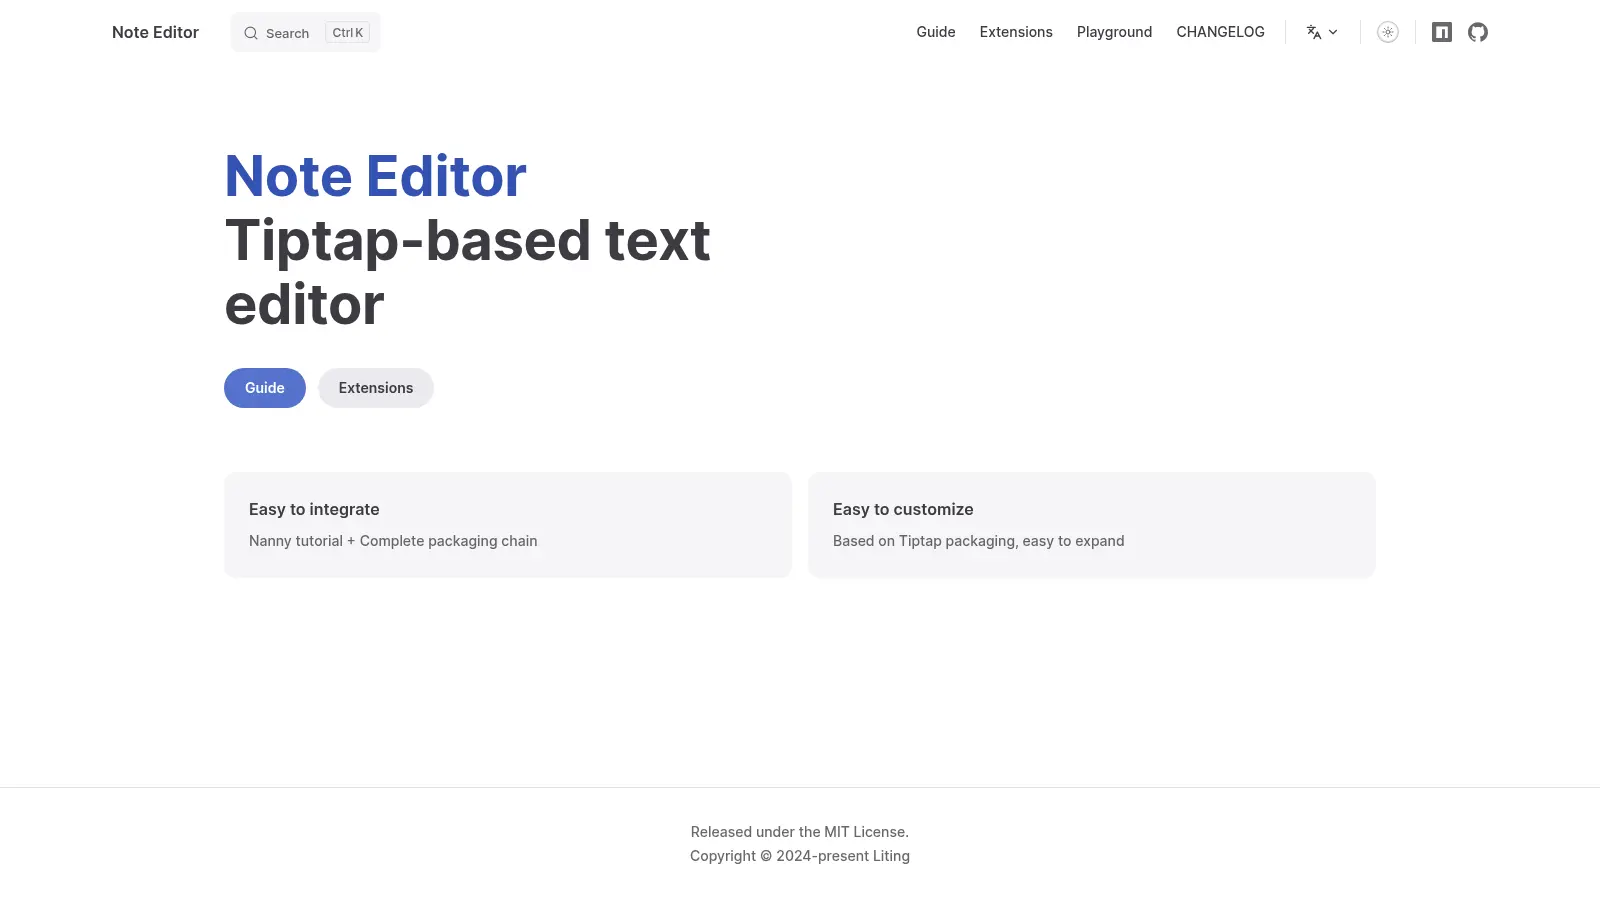
Task: Click the Ctrl K shortcut badge
Action: [347, 33]
